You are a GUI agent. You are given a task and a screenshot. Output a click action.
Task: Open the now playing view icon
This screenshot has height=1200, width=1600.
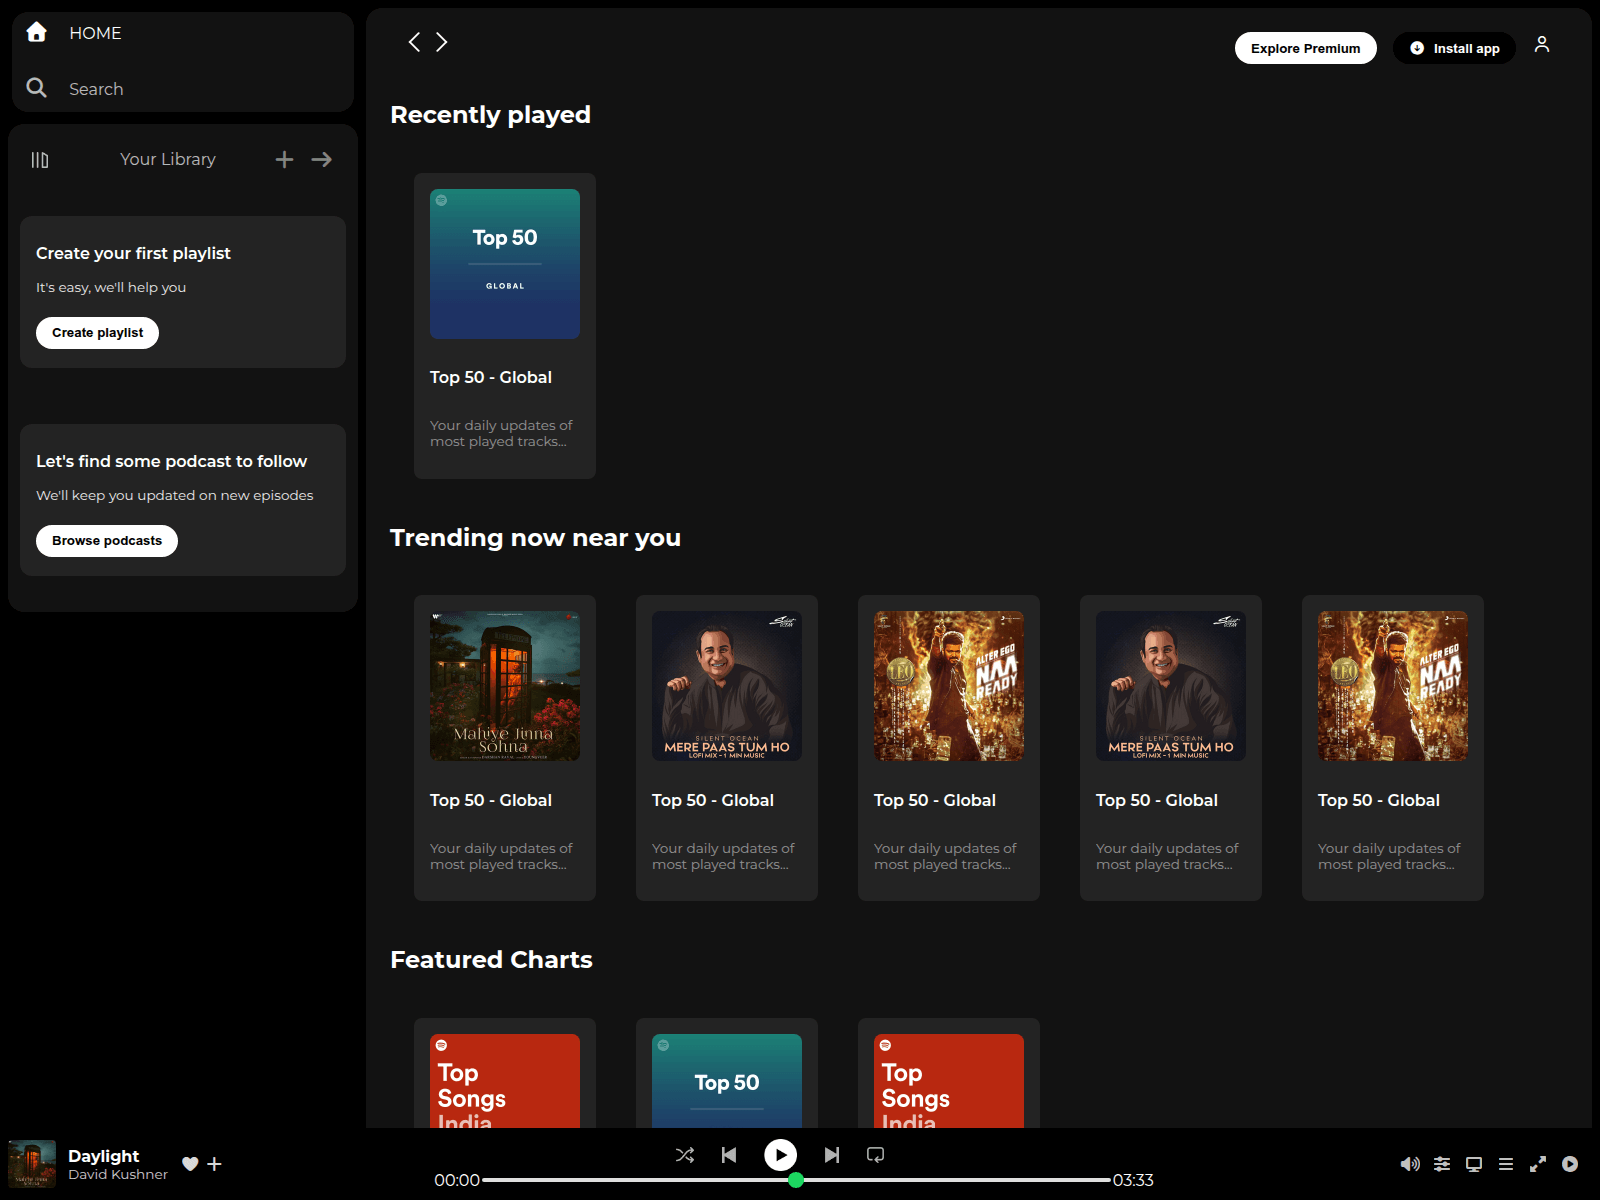(x=1570, y=1164)
